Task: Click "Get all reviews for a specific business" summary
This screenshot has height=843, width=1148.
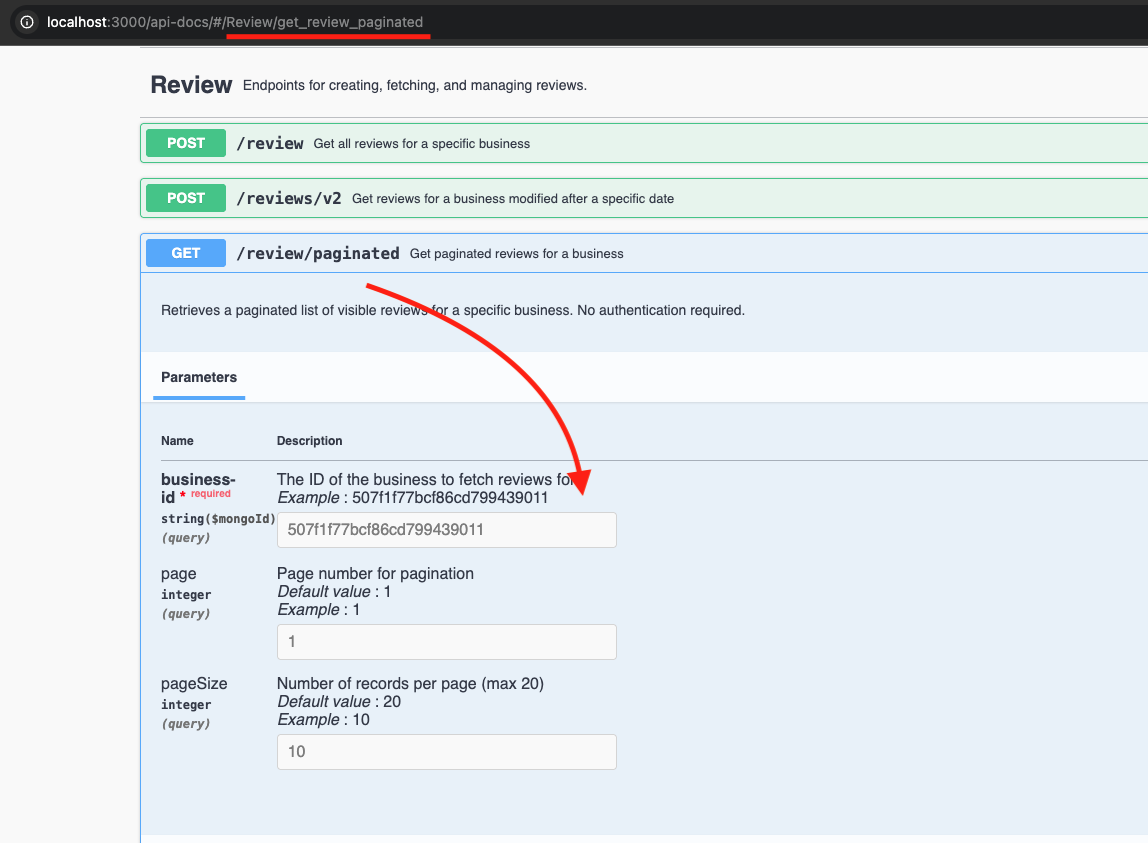Action: (422, 144)
